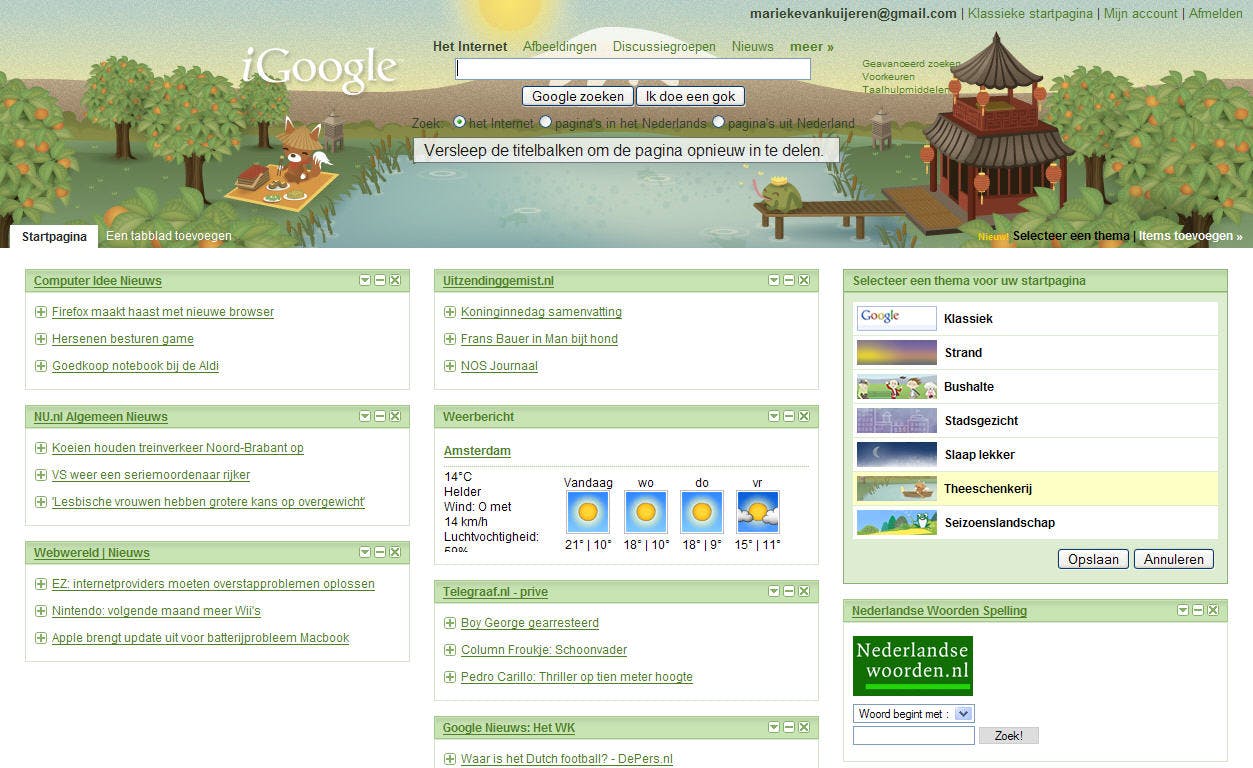The height and width of the screenshot is (768, 1253).
Task: Open Uitzendinggemist.nl gadget menu arrow
Action: 774,280
